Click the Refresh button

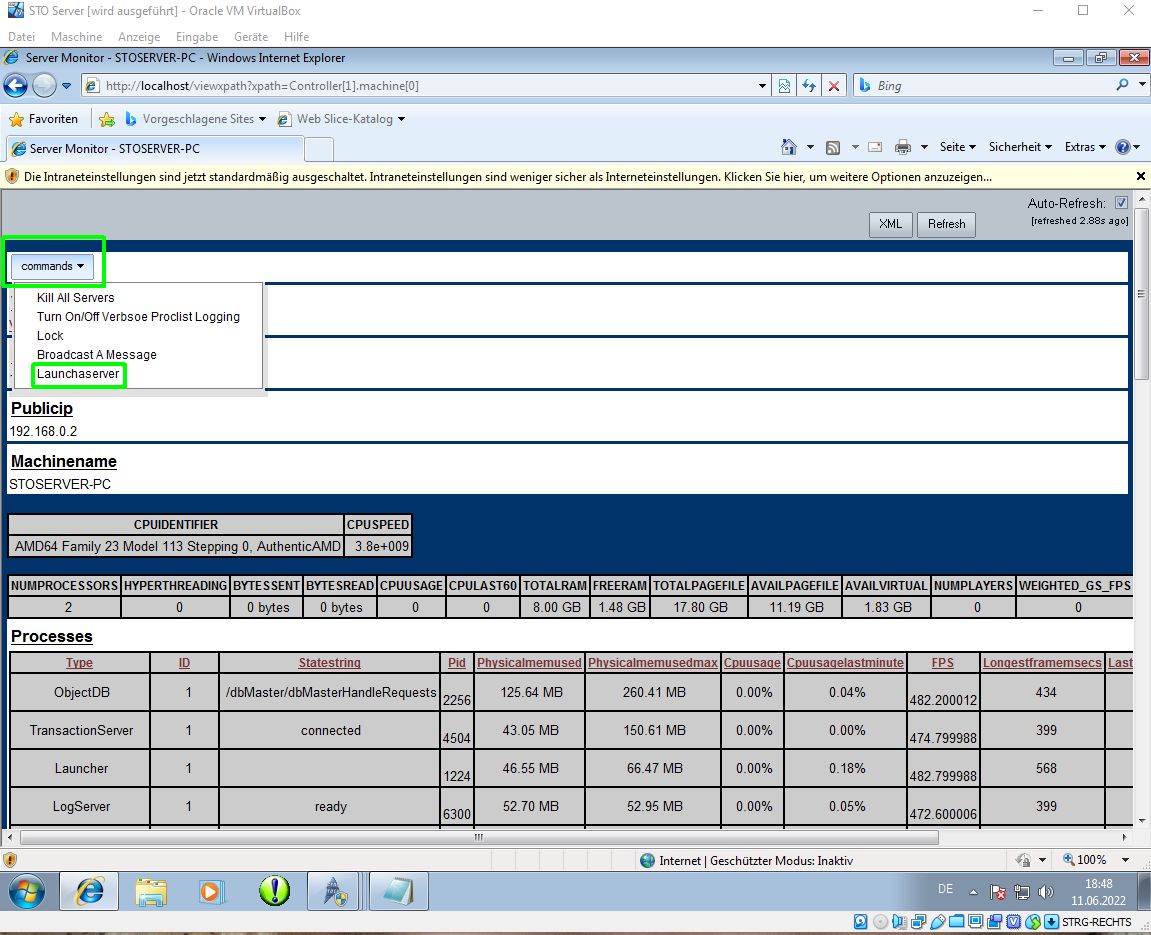click(946, 224)
